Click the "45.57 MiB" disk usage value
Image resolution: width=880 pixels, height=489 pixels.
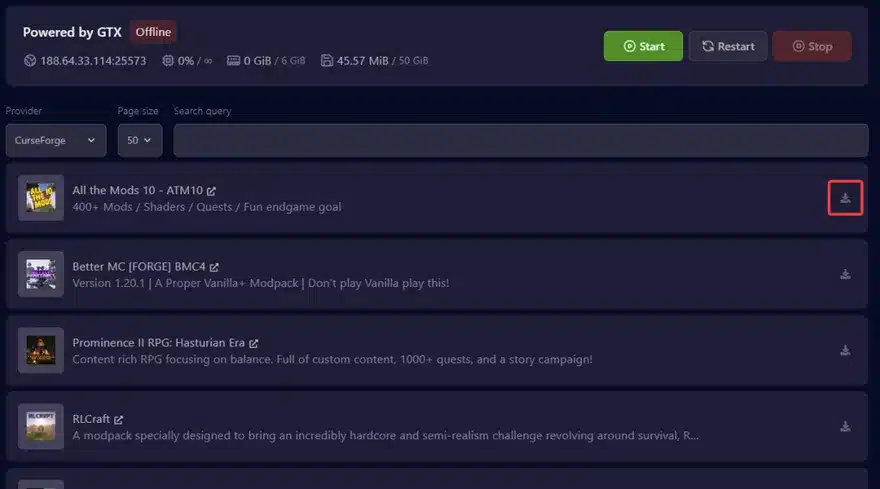pyautogui.click(x=363, y=61)
